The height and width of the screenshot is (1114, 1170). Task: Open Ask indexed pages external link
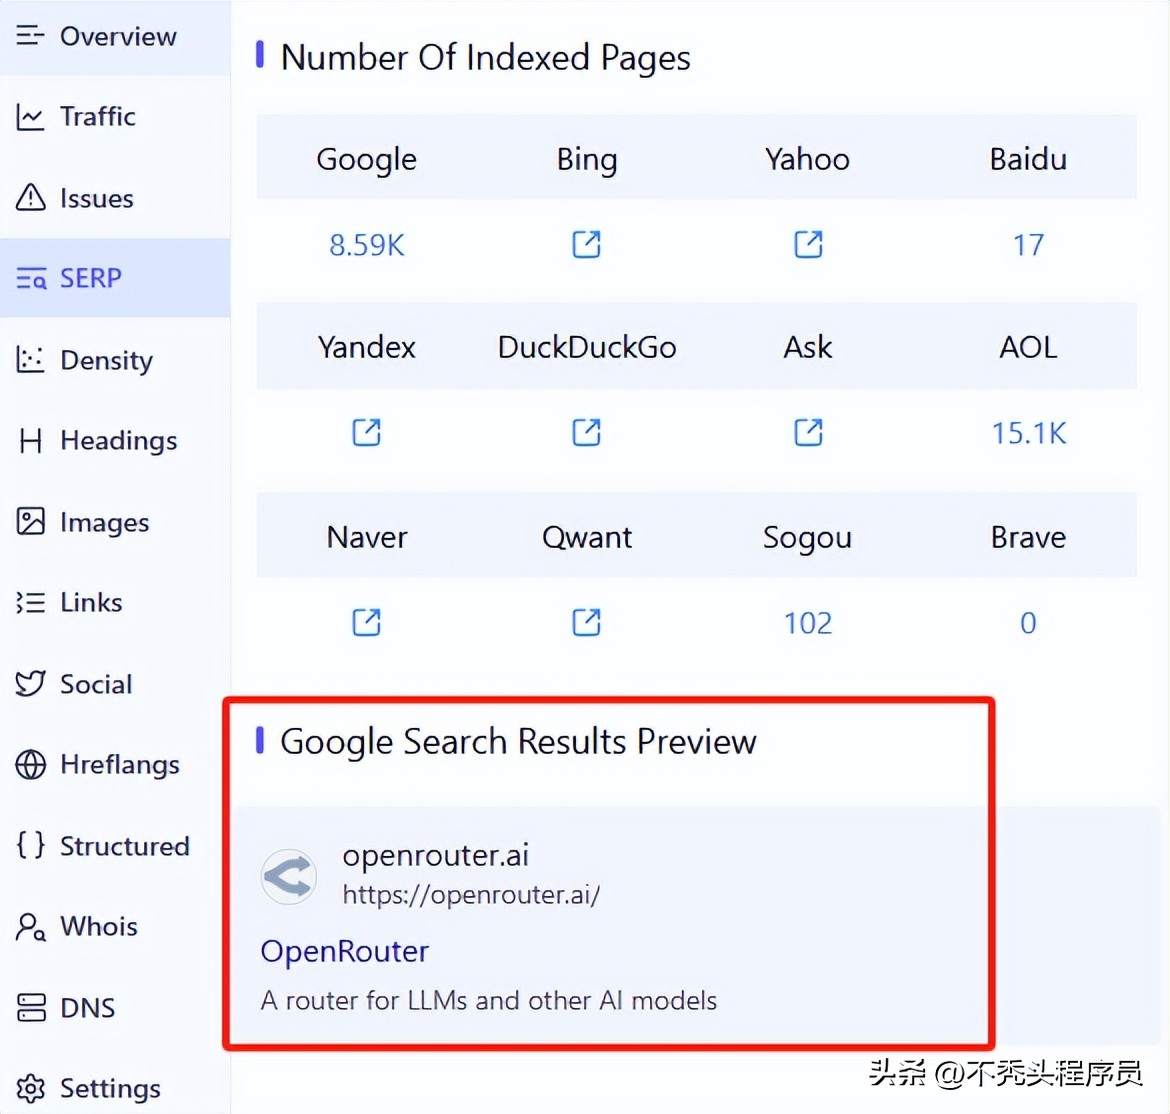click(807, 432)
